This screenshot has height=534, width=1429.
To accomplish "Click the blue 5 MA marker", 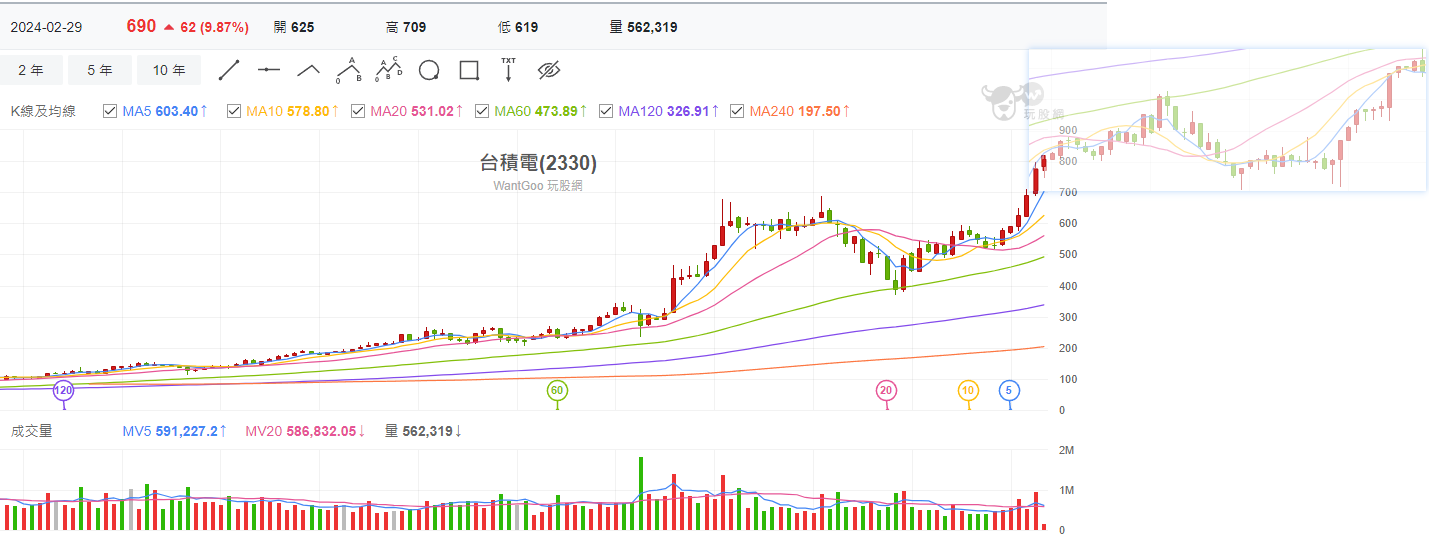I will click(x=1010, y=390).
